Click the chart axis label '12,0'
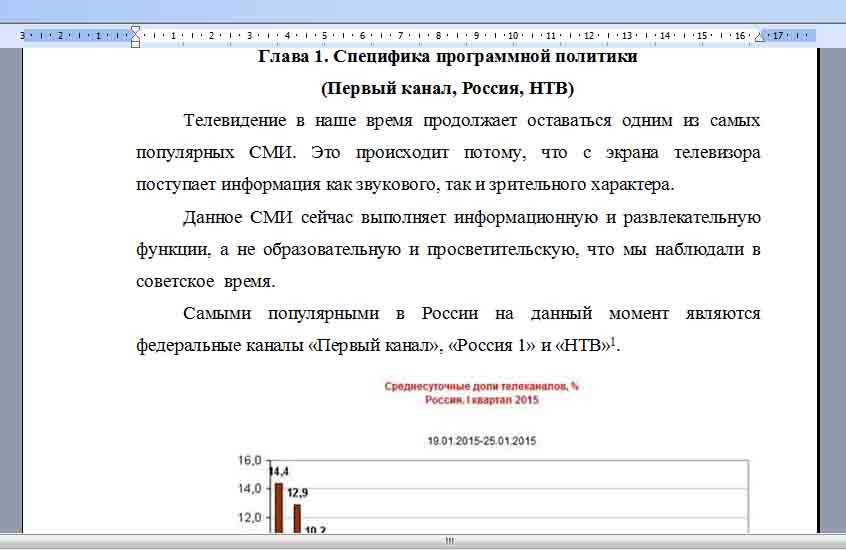 coord(249,517)
